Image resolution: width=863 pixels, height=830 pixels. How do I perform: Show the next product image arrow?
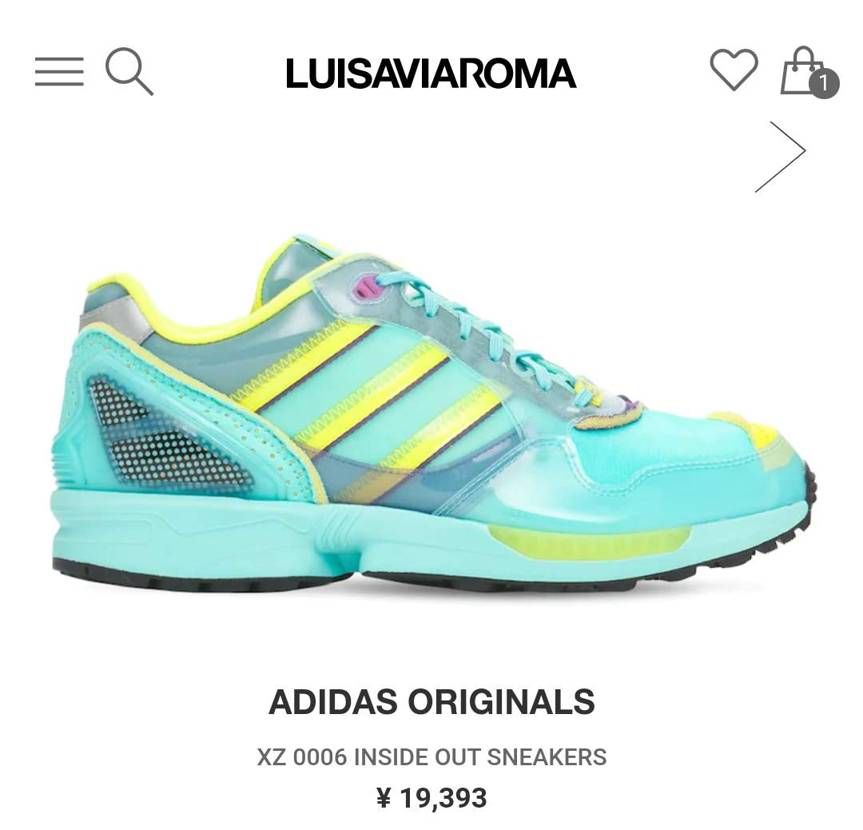click(x=780, y=157)
